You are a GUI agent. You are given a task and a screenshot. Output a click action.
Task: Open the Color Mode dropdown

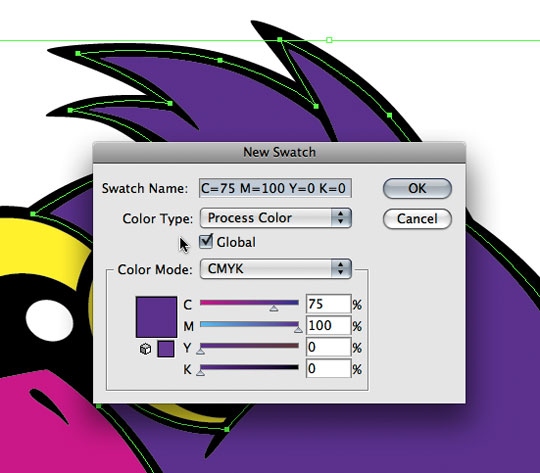click(x=276, y=268)
